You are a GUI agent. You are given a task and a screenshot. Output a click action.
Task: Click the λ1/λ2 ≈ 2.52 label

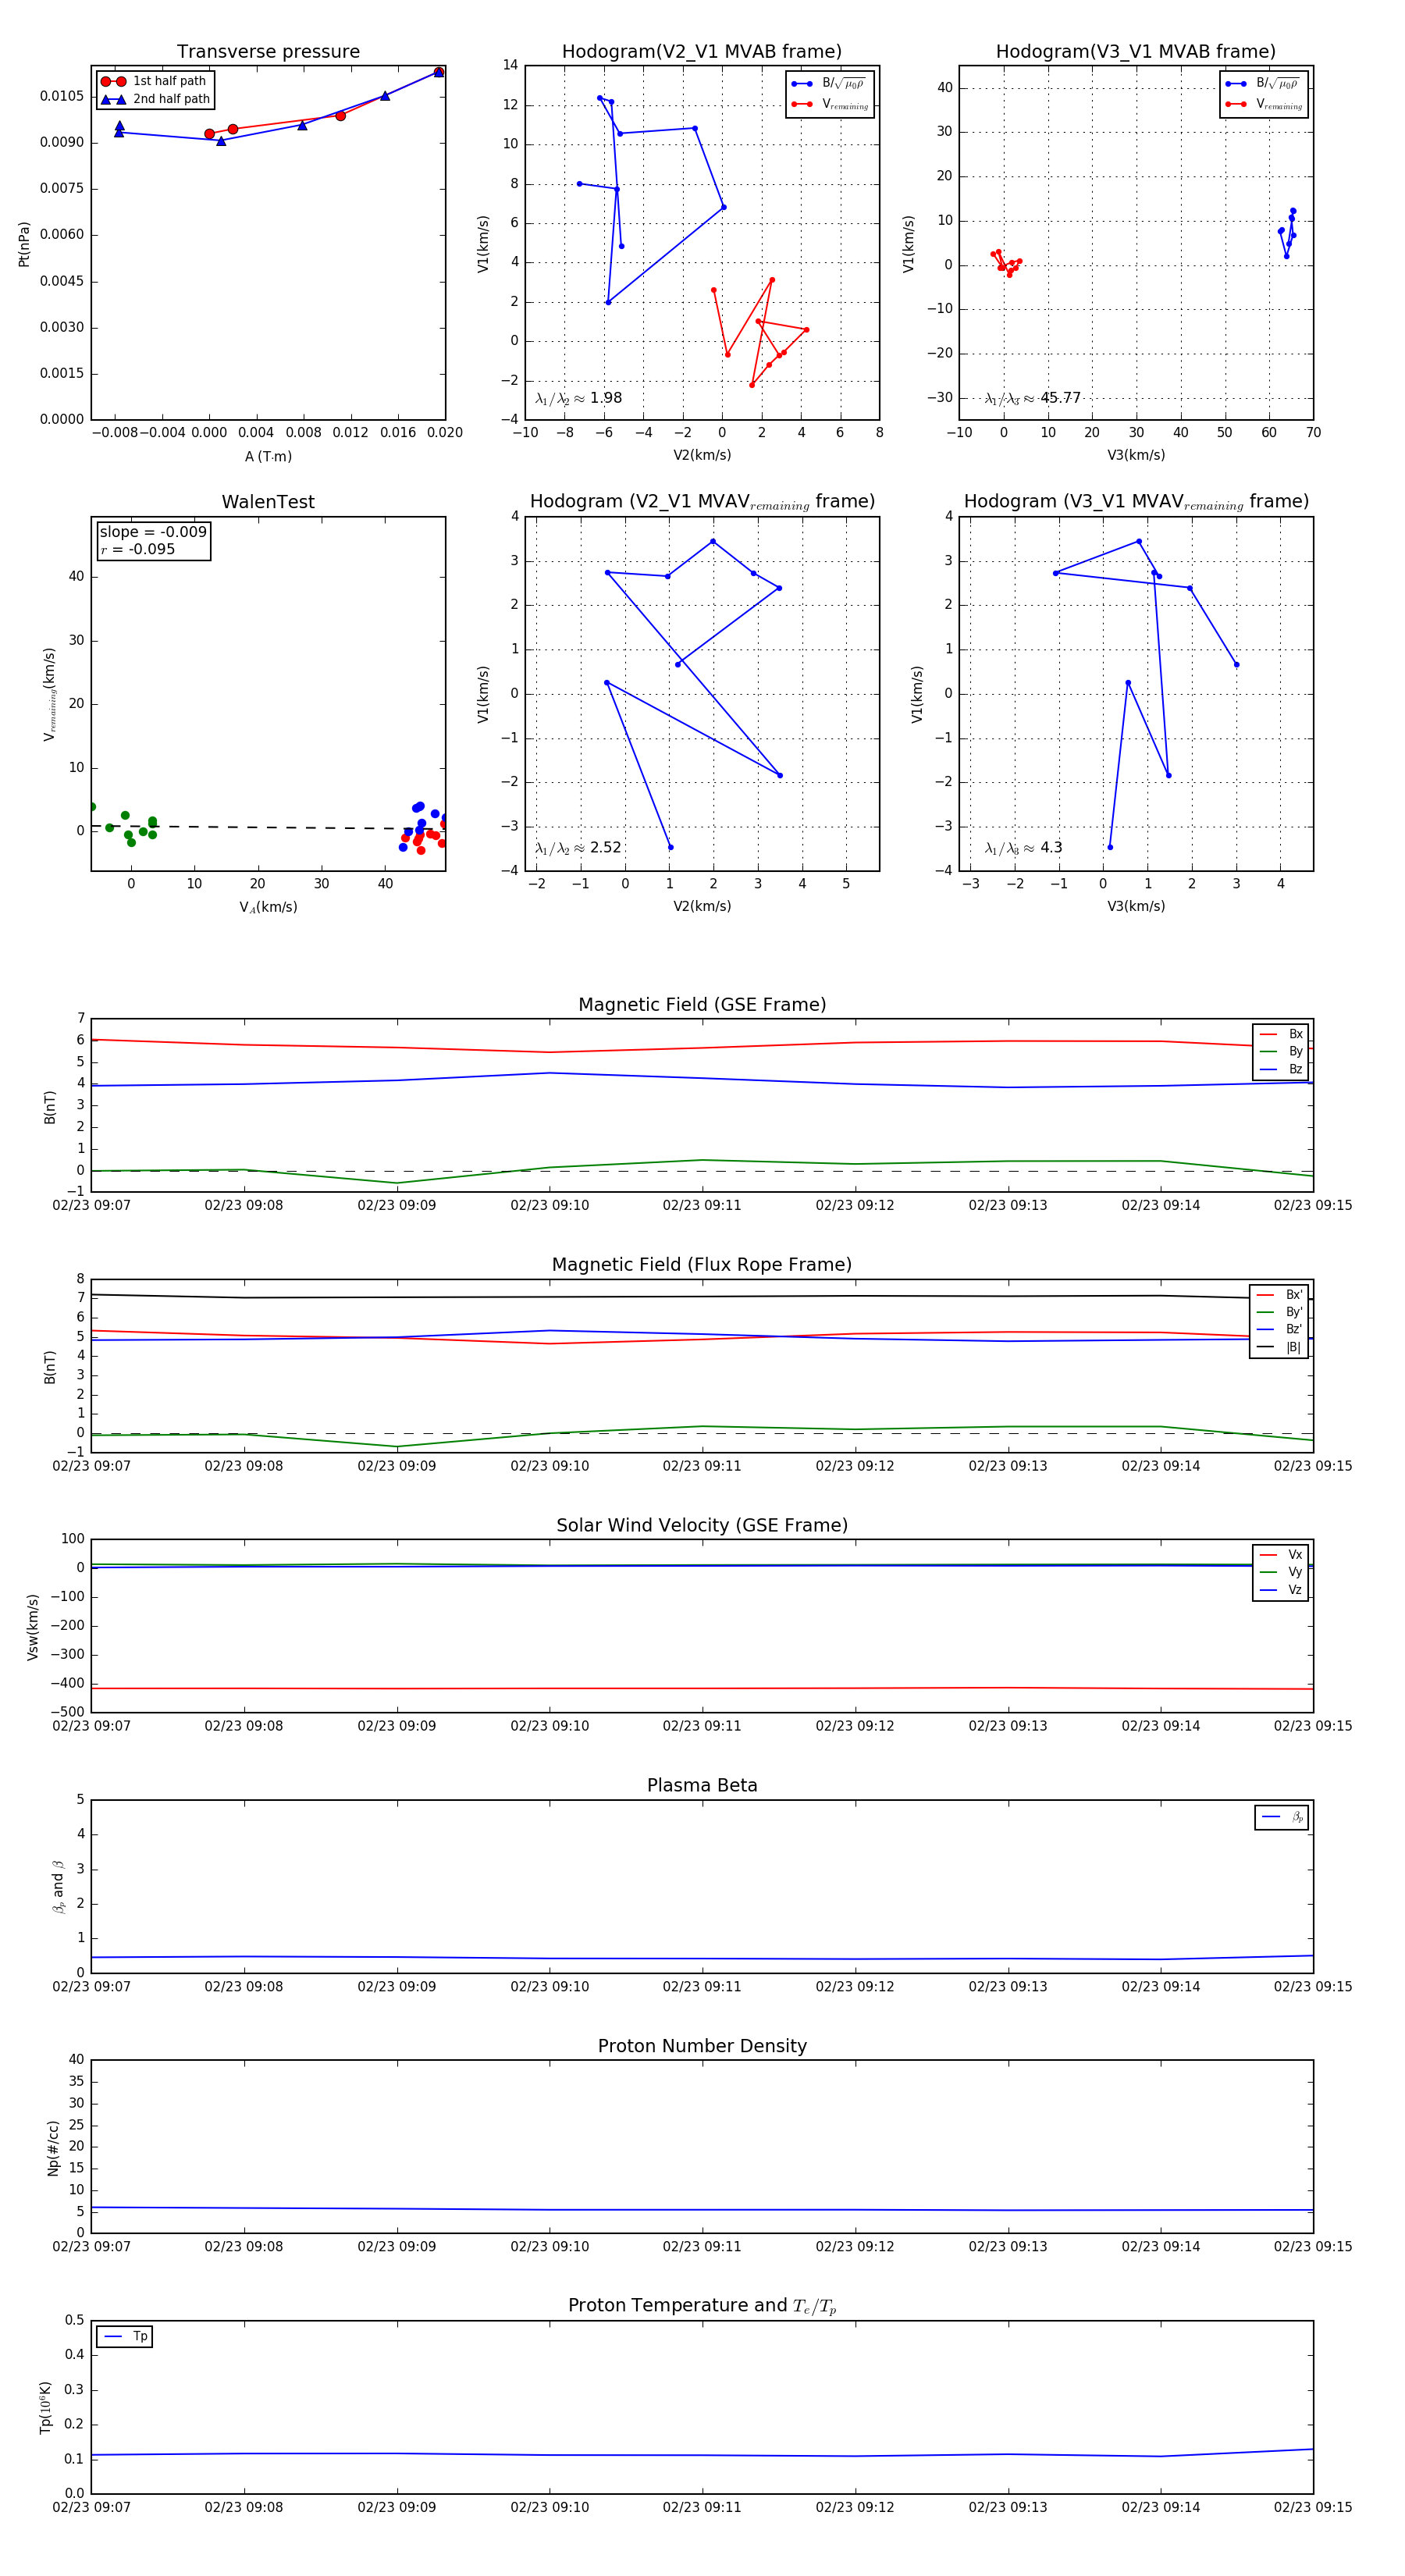coord(579,848)
